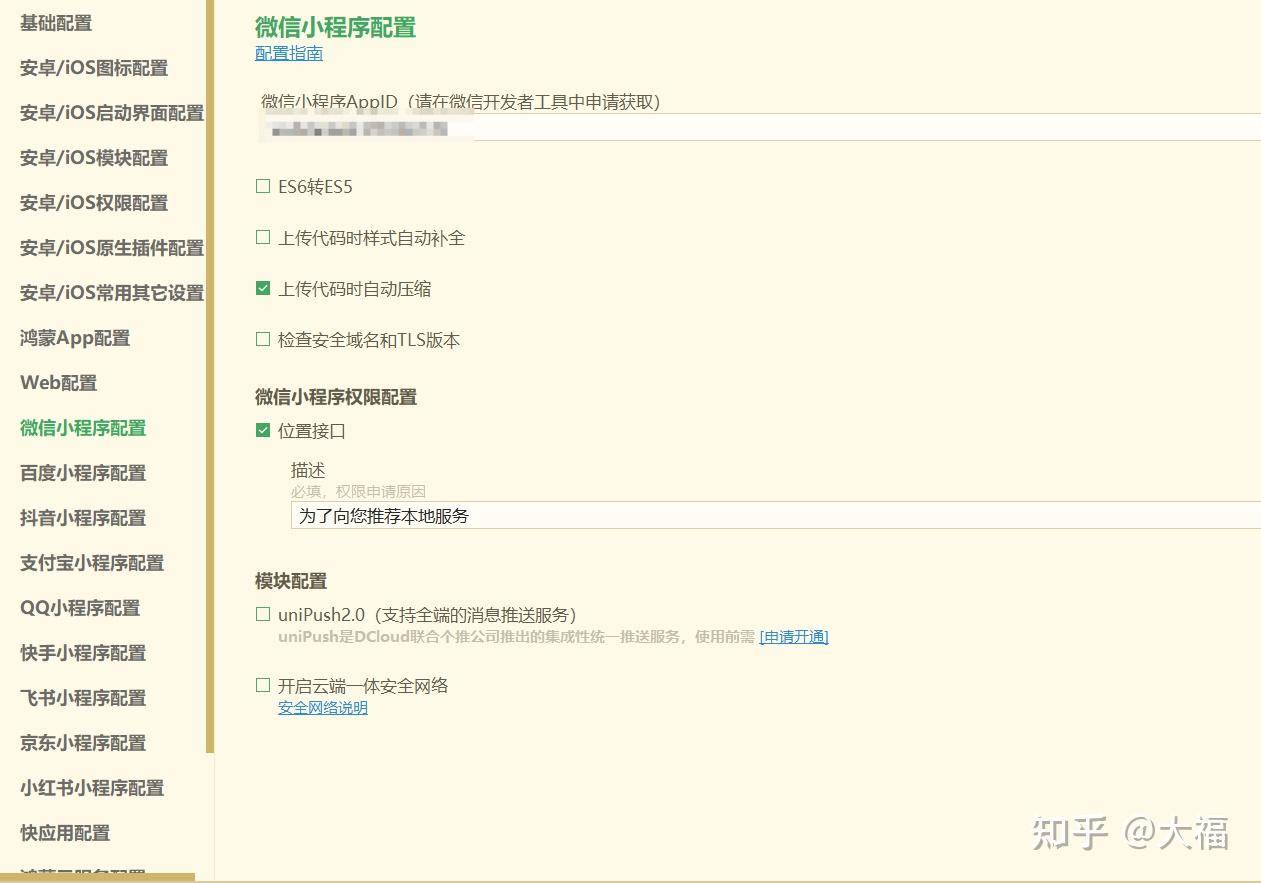The width and height of the screenshot is (1261, 883).
Task: Go to 安卓/iOS模块配置
Action: pyautogui.click(x=94, y=158)
